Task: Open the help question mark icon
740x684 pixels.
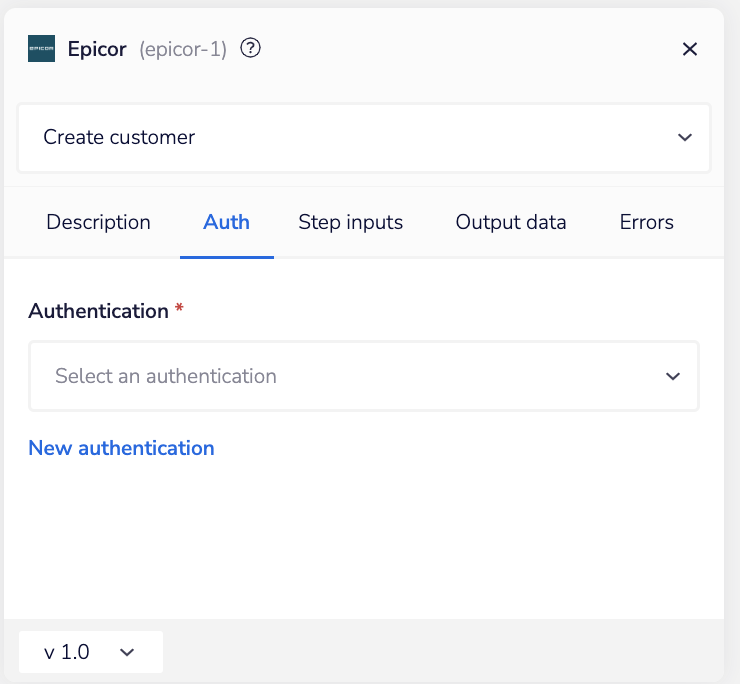Action: tap(251, 48)
